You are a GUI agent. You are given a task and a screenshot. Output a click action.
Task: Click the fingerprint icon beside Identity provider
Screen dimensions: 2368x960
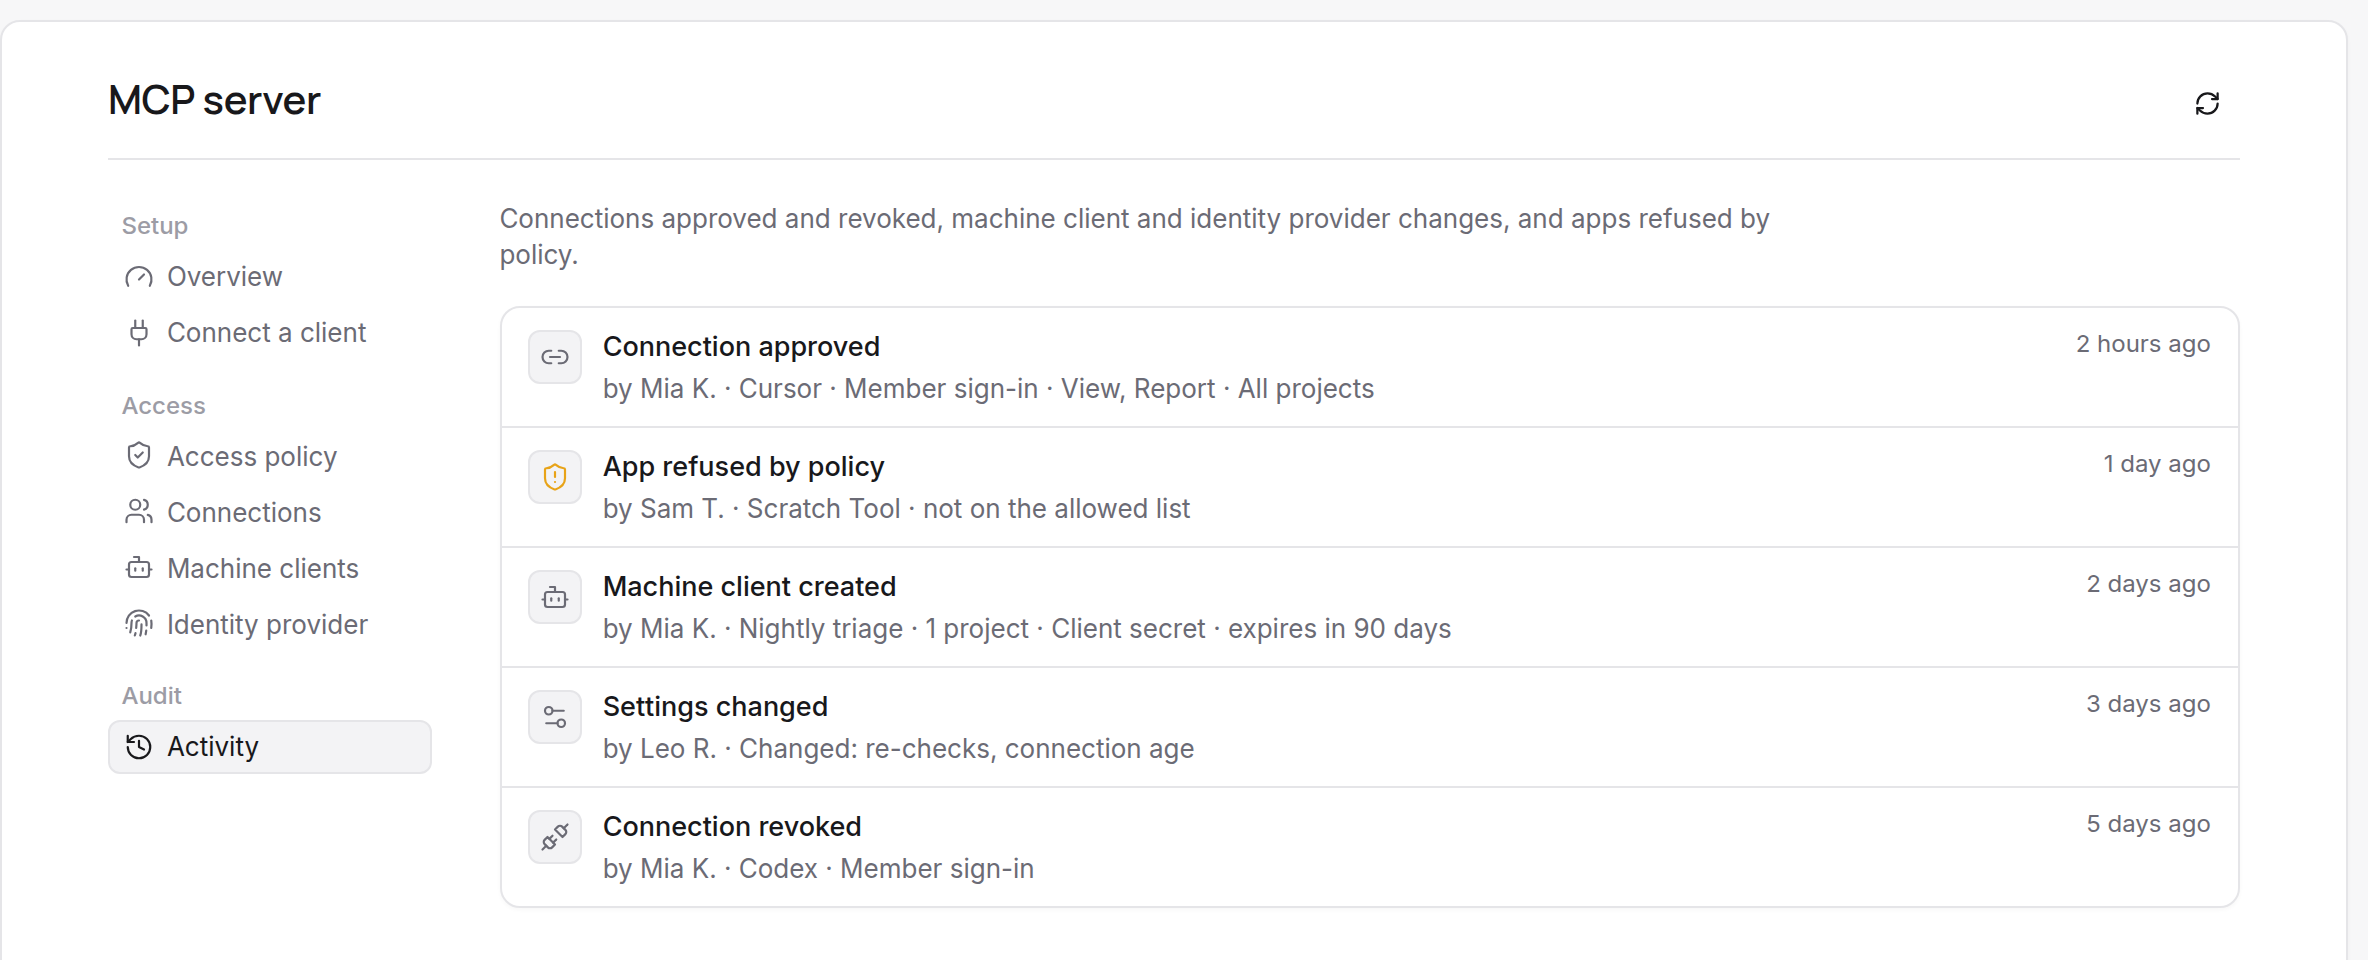tap(139, 624)
